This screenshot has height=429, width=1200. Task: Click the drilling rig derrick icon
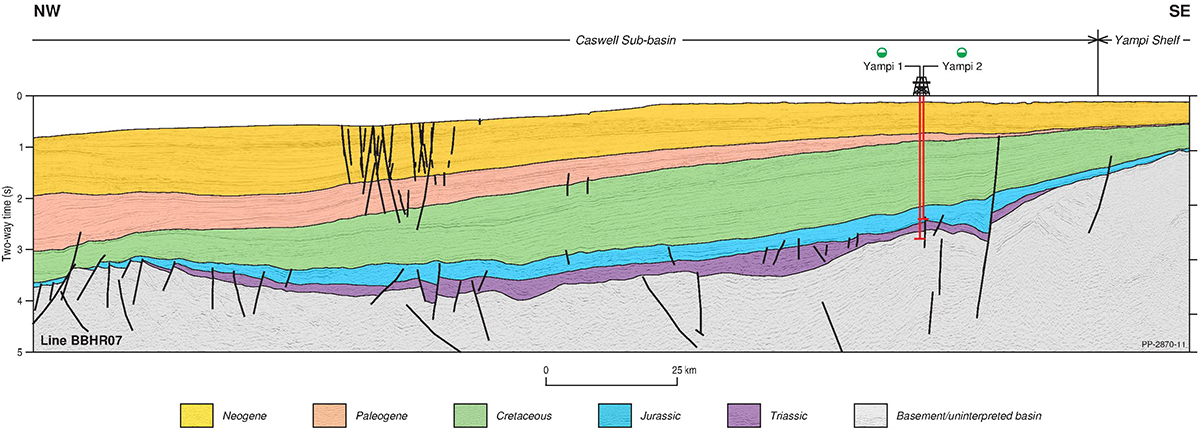922,85
